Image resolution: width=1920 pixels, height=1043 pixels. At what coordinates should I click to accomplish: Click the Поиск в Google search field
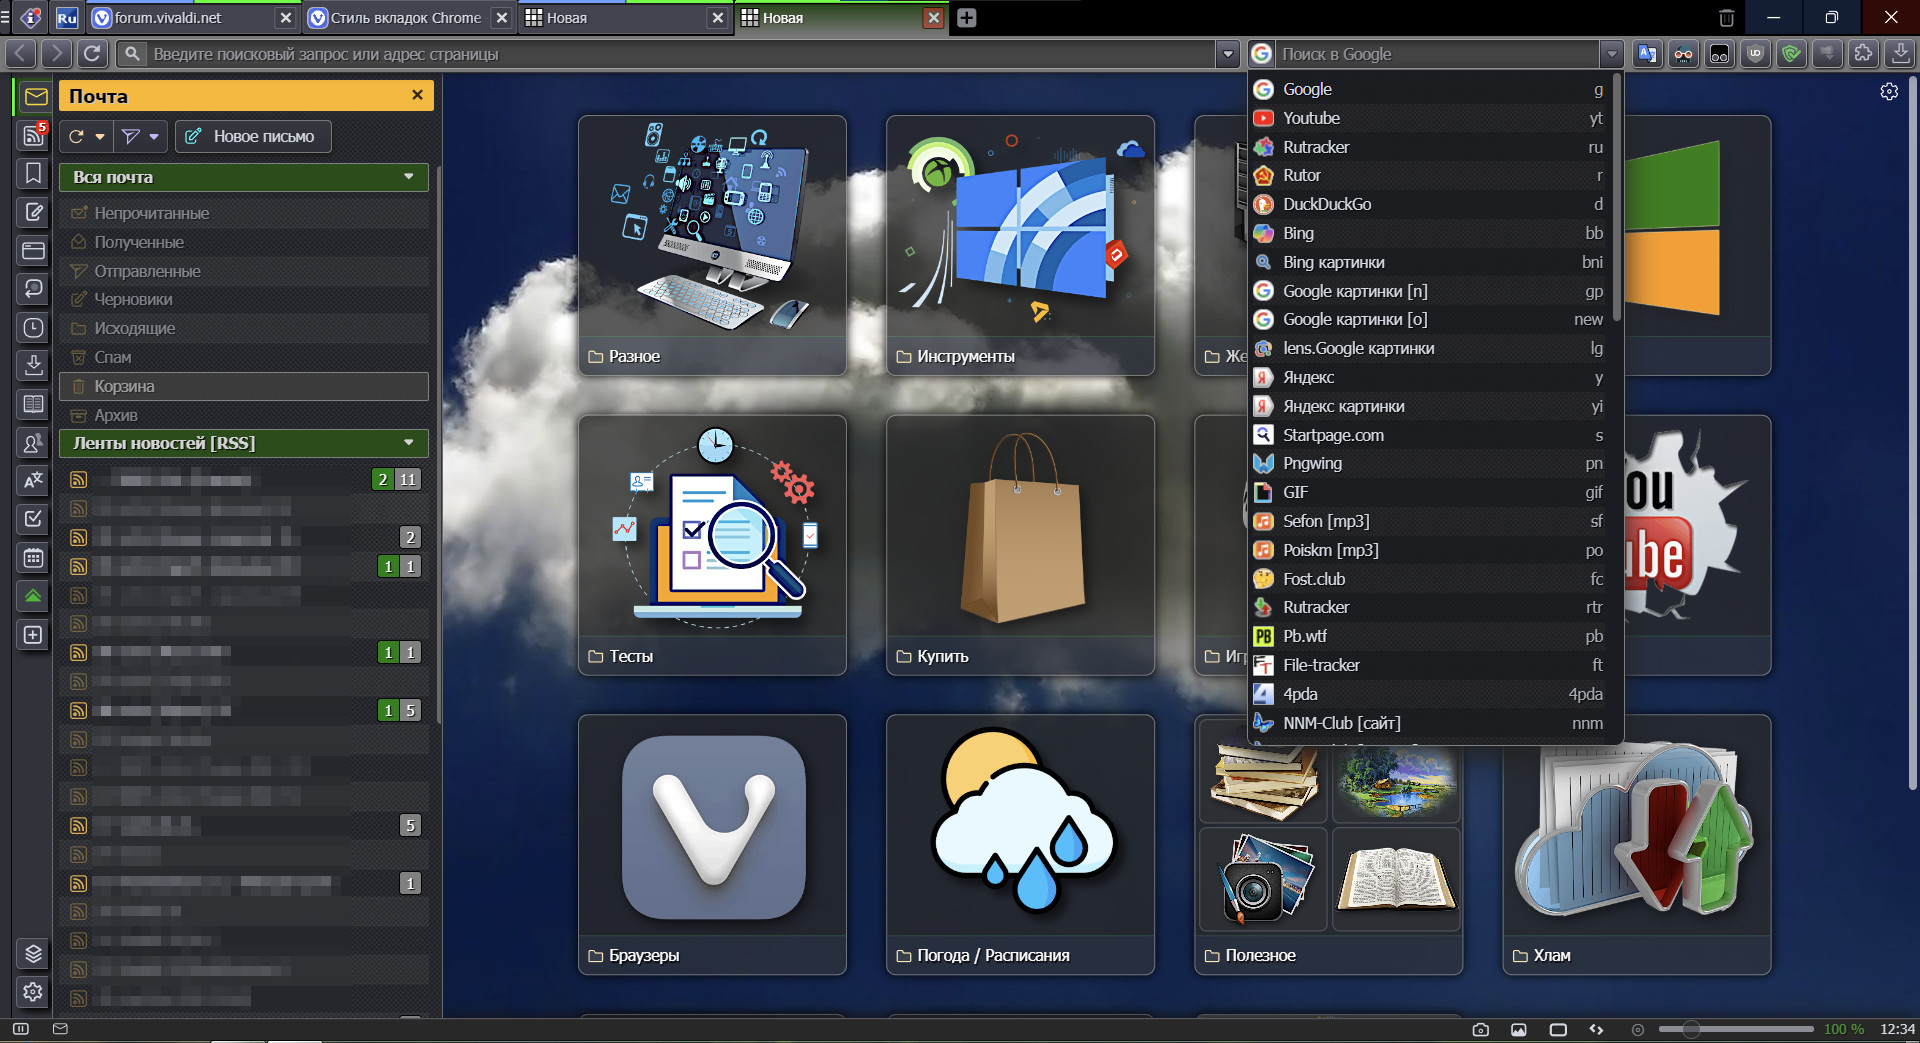coord(1438,54)
